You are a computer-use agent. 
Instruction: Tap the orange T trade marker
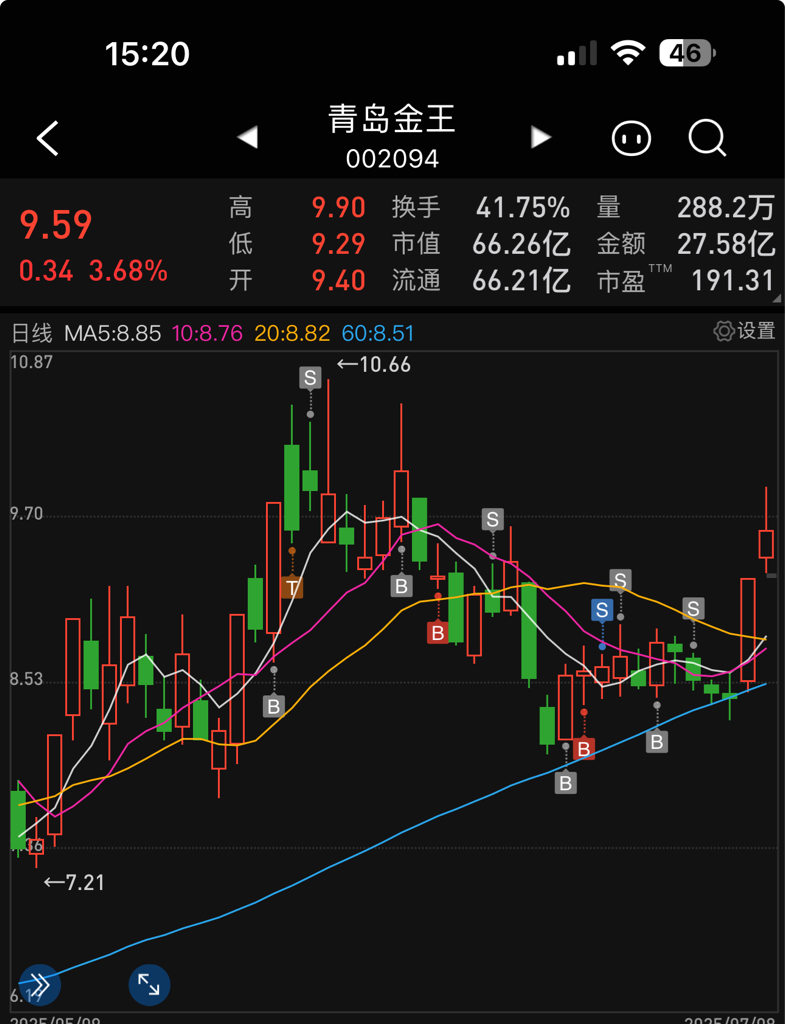292,587
